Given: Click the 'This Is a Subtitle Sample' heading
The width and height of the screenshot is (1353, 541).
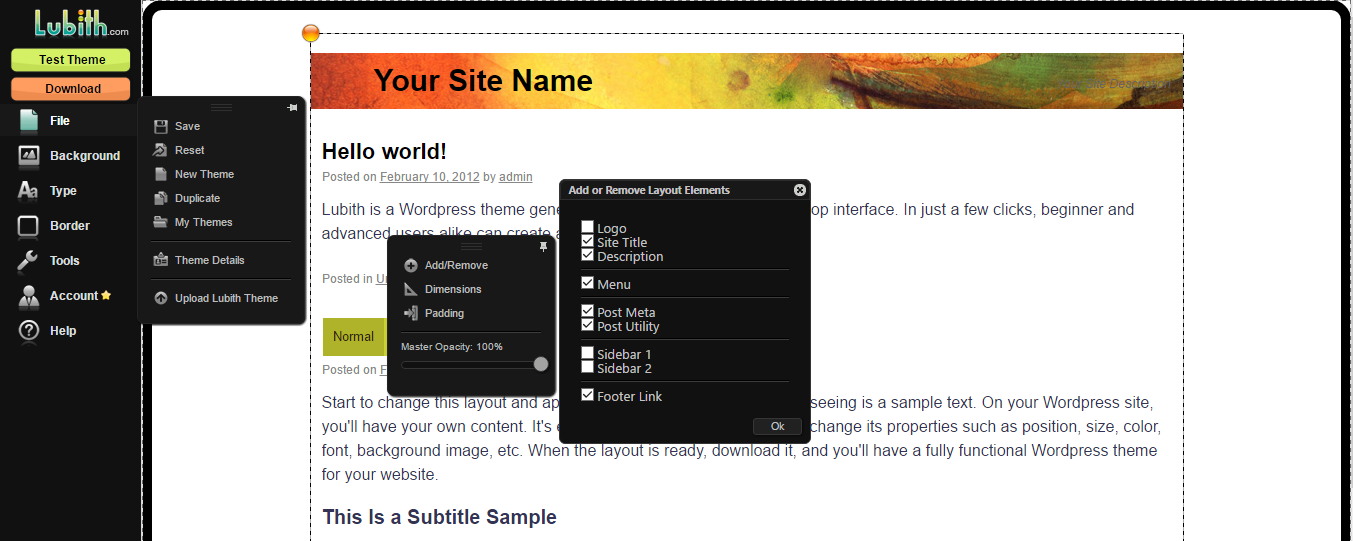Looking at the screenshot, I should (439, 517).
